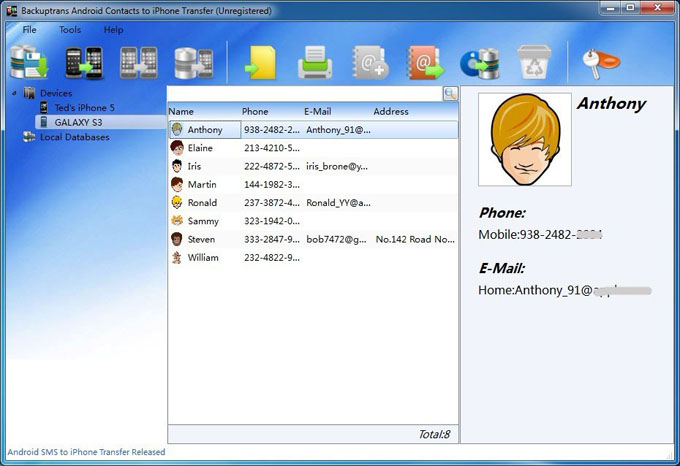Click the contact search input field

[305, 94]
